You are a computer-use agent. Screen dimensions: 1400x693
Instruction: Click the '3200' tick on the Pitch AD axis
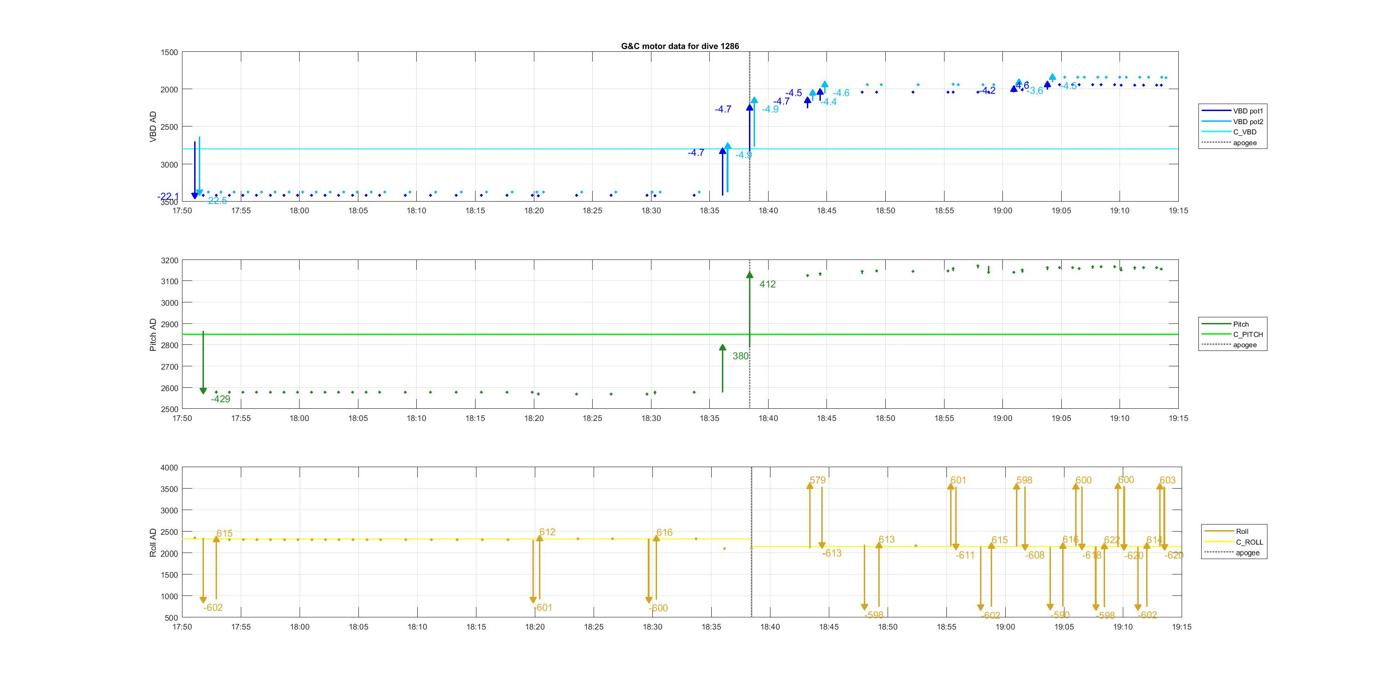click(170, 260)
